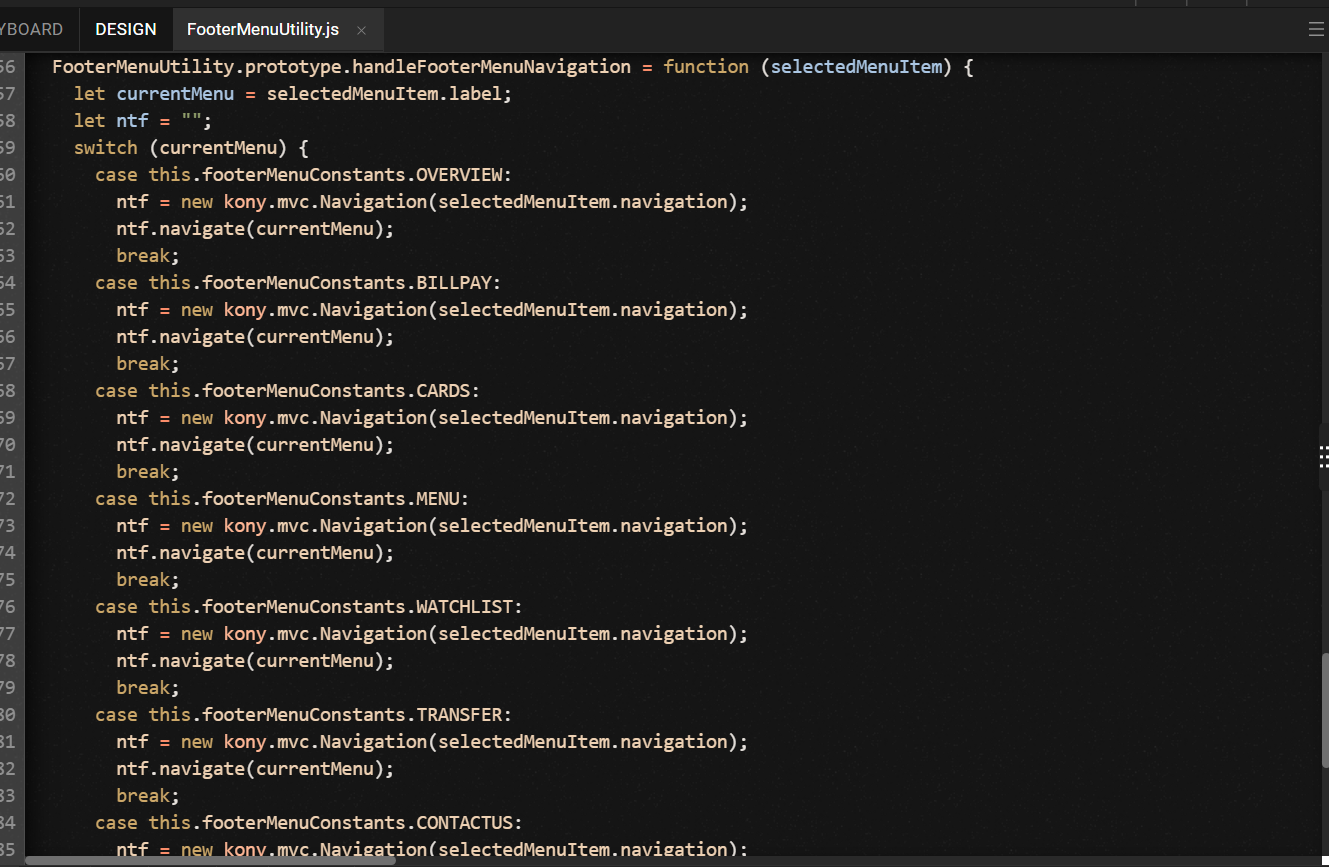Image resolution: width=1329 pixels, height=867 pixels.
Task: Click the selectedMenuItem function parameter
Action: [856, 67]
